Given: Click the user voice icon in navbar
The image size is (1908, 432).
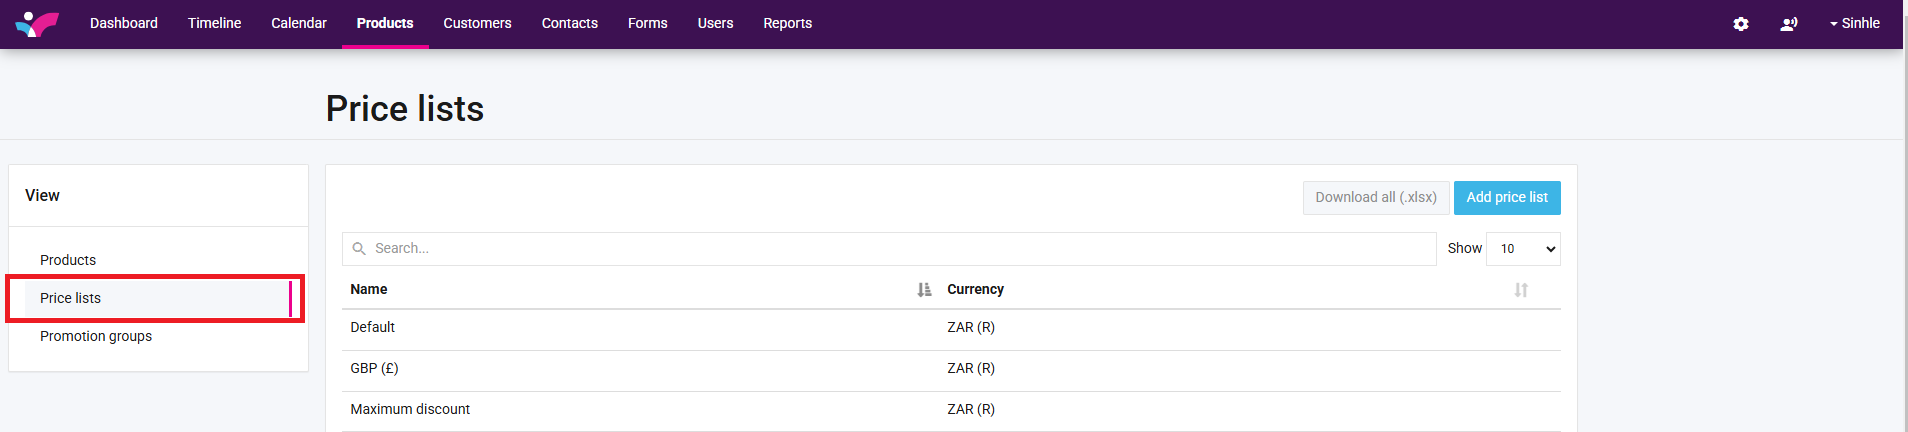Looking at the screenshot, I should (1789, 24).
